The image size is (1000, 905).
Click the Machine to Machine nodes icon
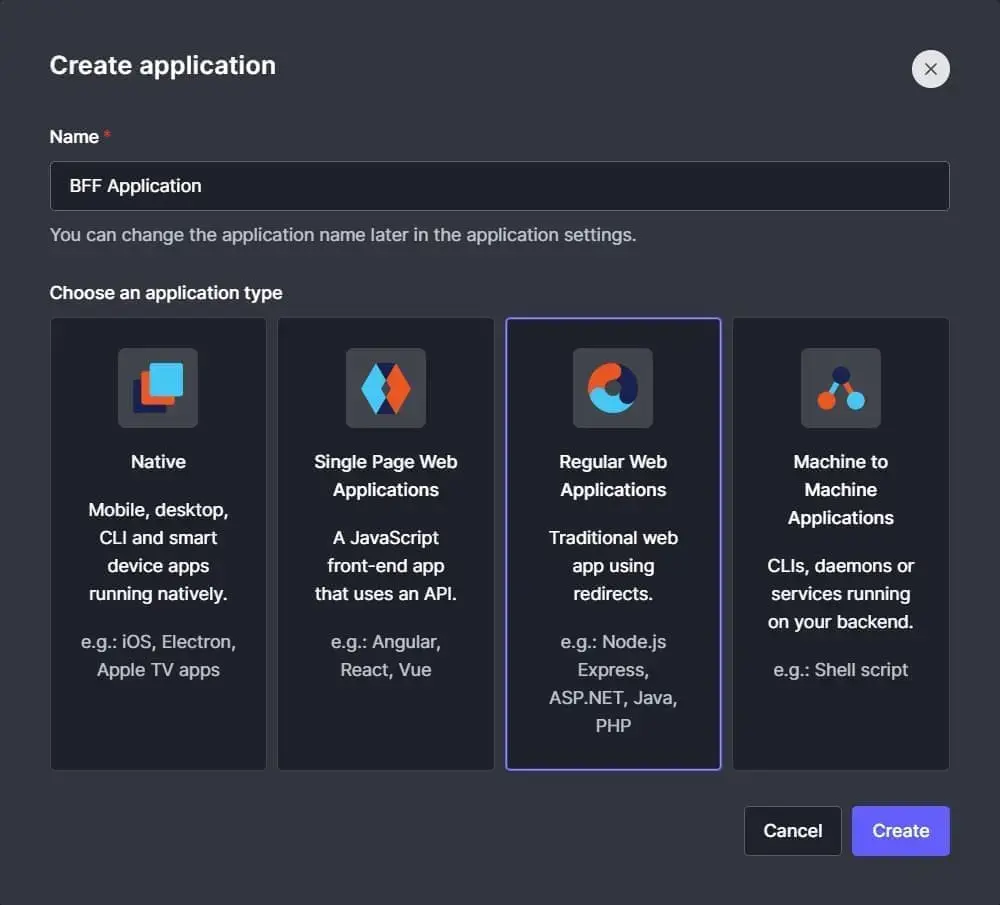[x=841, y=388]
